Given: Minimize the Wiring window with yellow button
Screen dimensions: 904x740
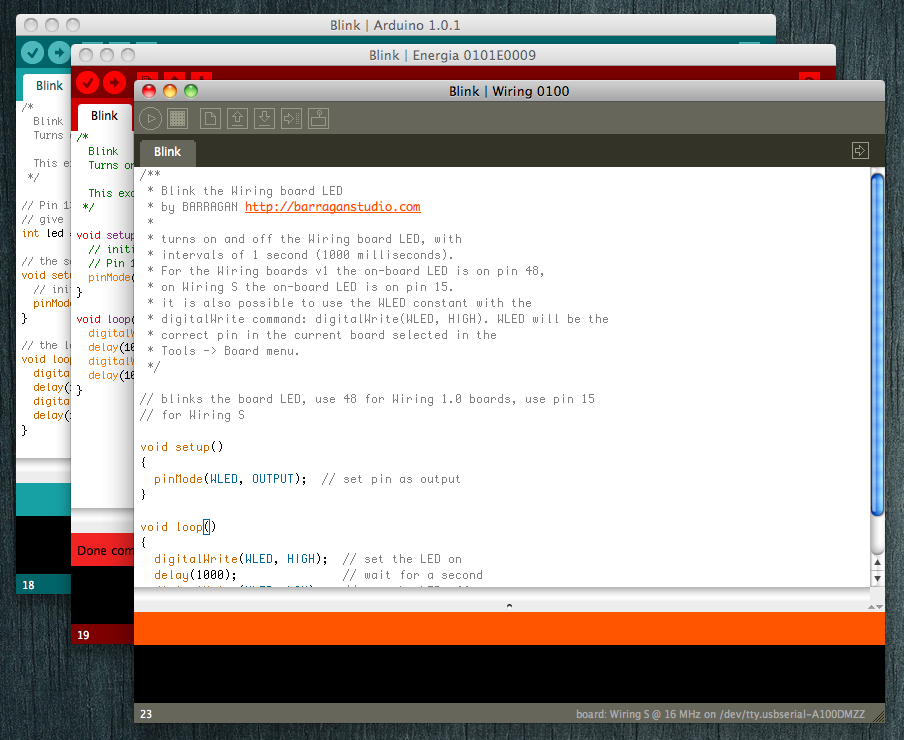Looking at the screenshot, I should click(170, 91).
